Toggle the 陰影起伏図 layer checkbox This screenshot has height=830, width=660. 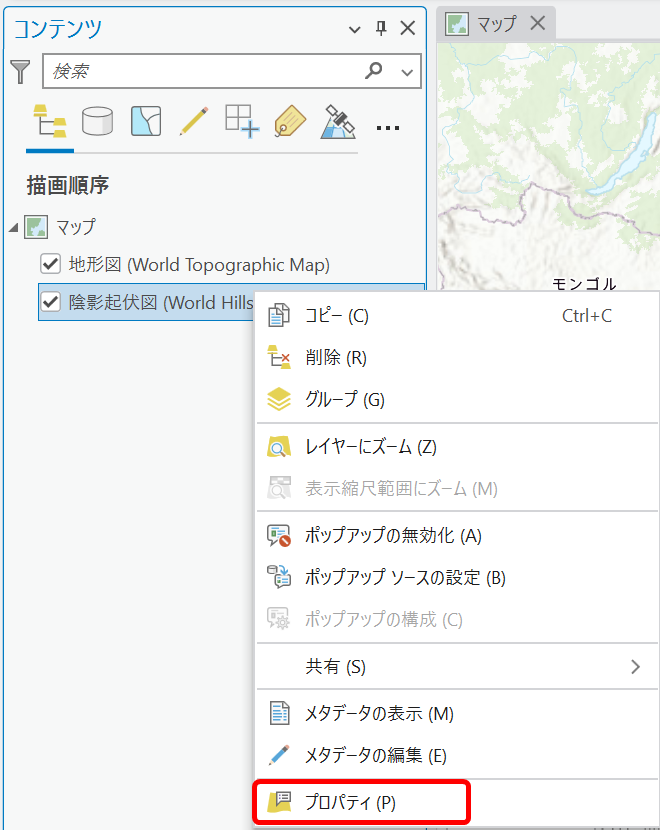click(51, 302)
